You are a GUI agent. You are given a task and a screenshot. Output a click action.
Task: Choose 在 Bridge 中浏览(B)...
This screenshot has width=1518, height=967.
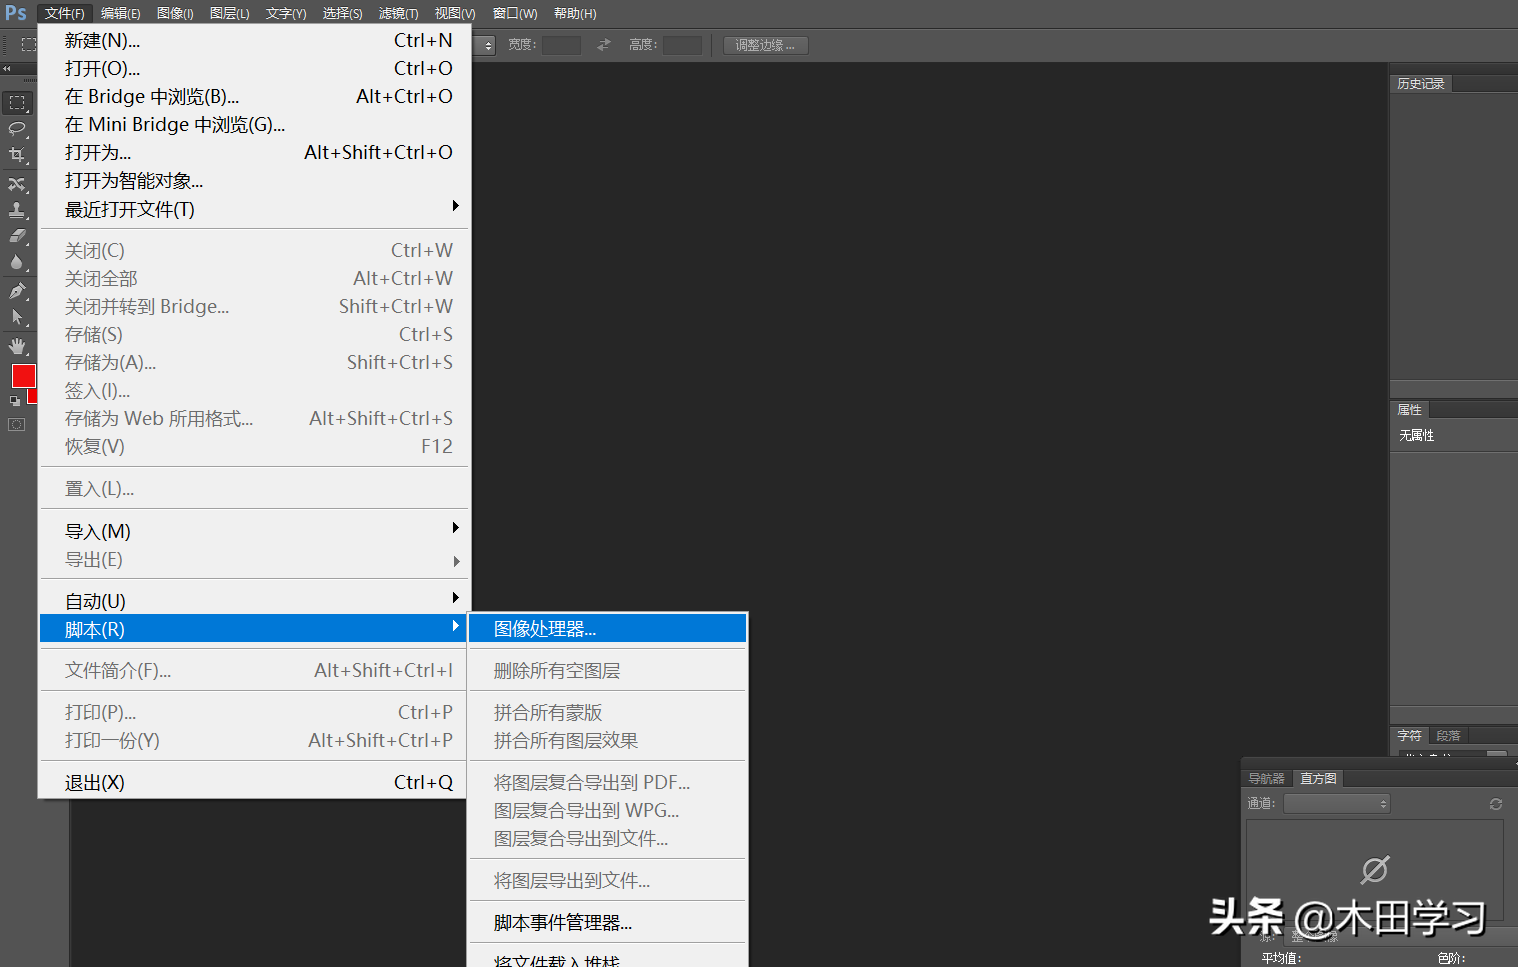(254, 96)
